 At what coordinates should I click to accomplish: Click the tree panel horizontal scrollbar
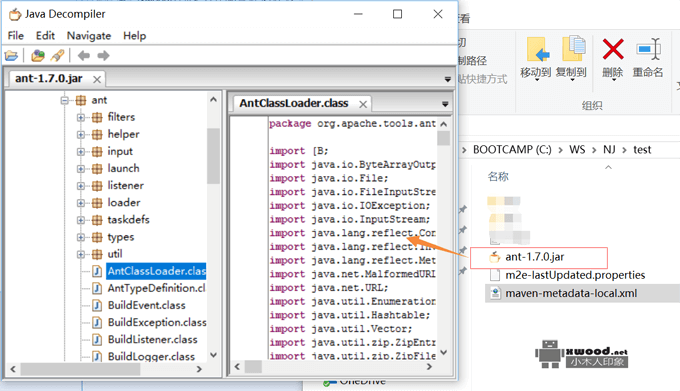click(80, 369)
